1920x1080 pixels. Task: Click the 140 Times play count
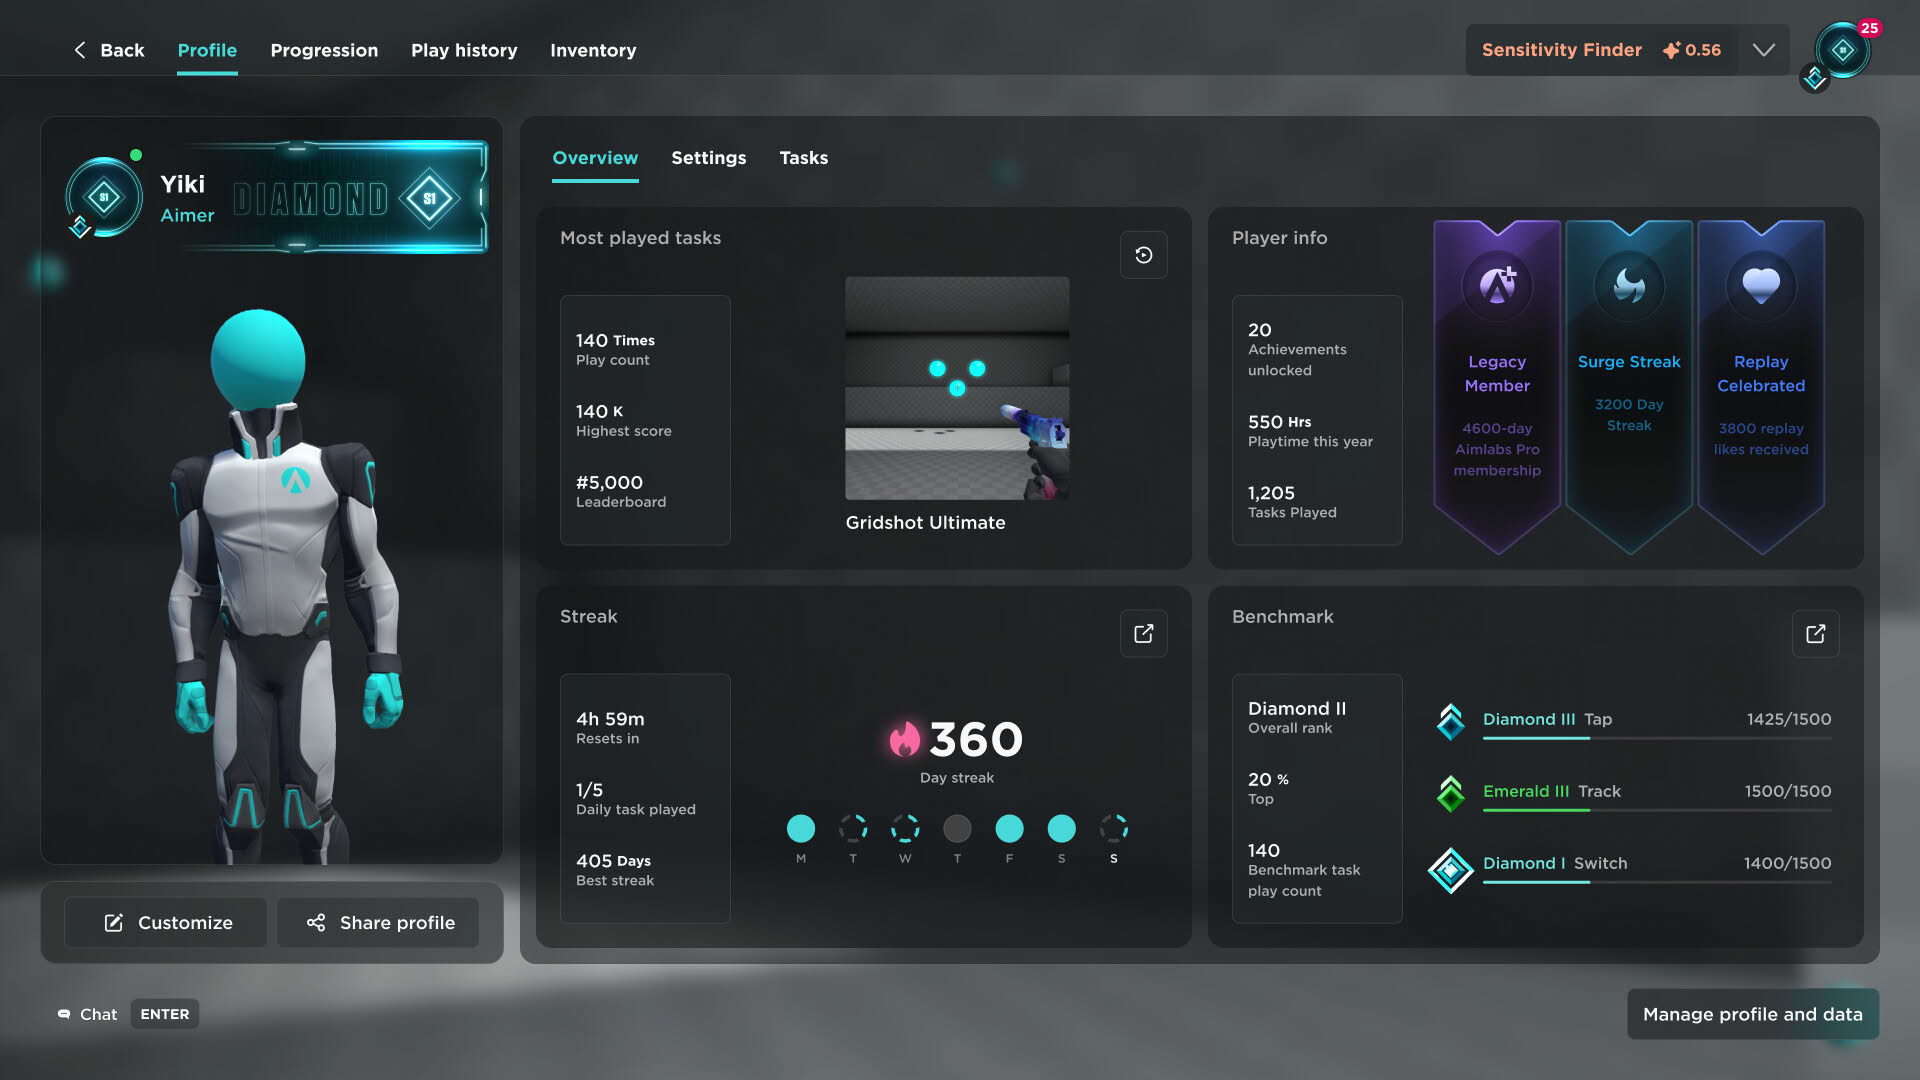(615, 349)
